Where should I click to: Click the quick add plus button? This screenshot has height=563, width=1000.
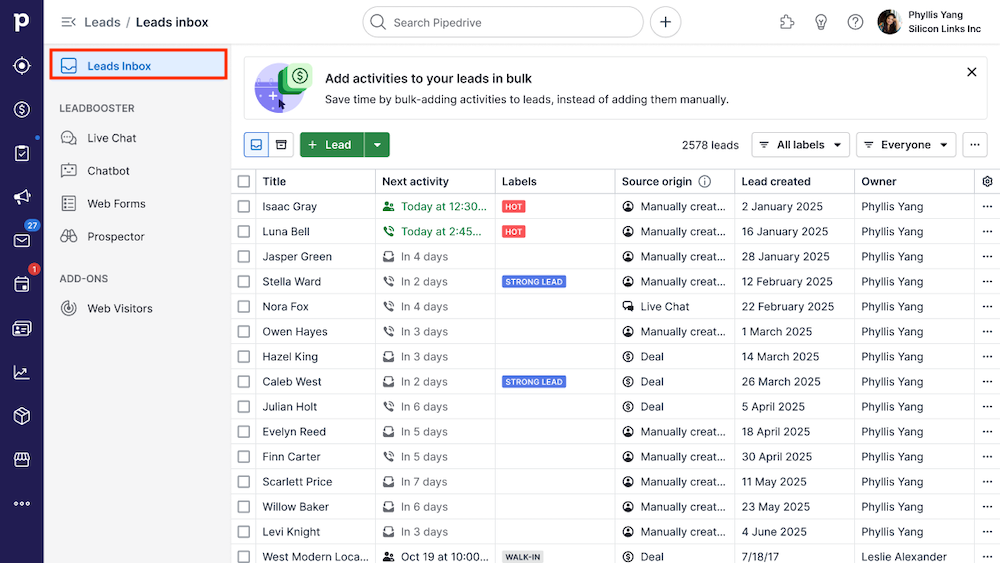tap(666, 22)
